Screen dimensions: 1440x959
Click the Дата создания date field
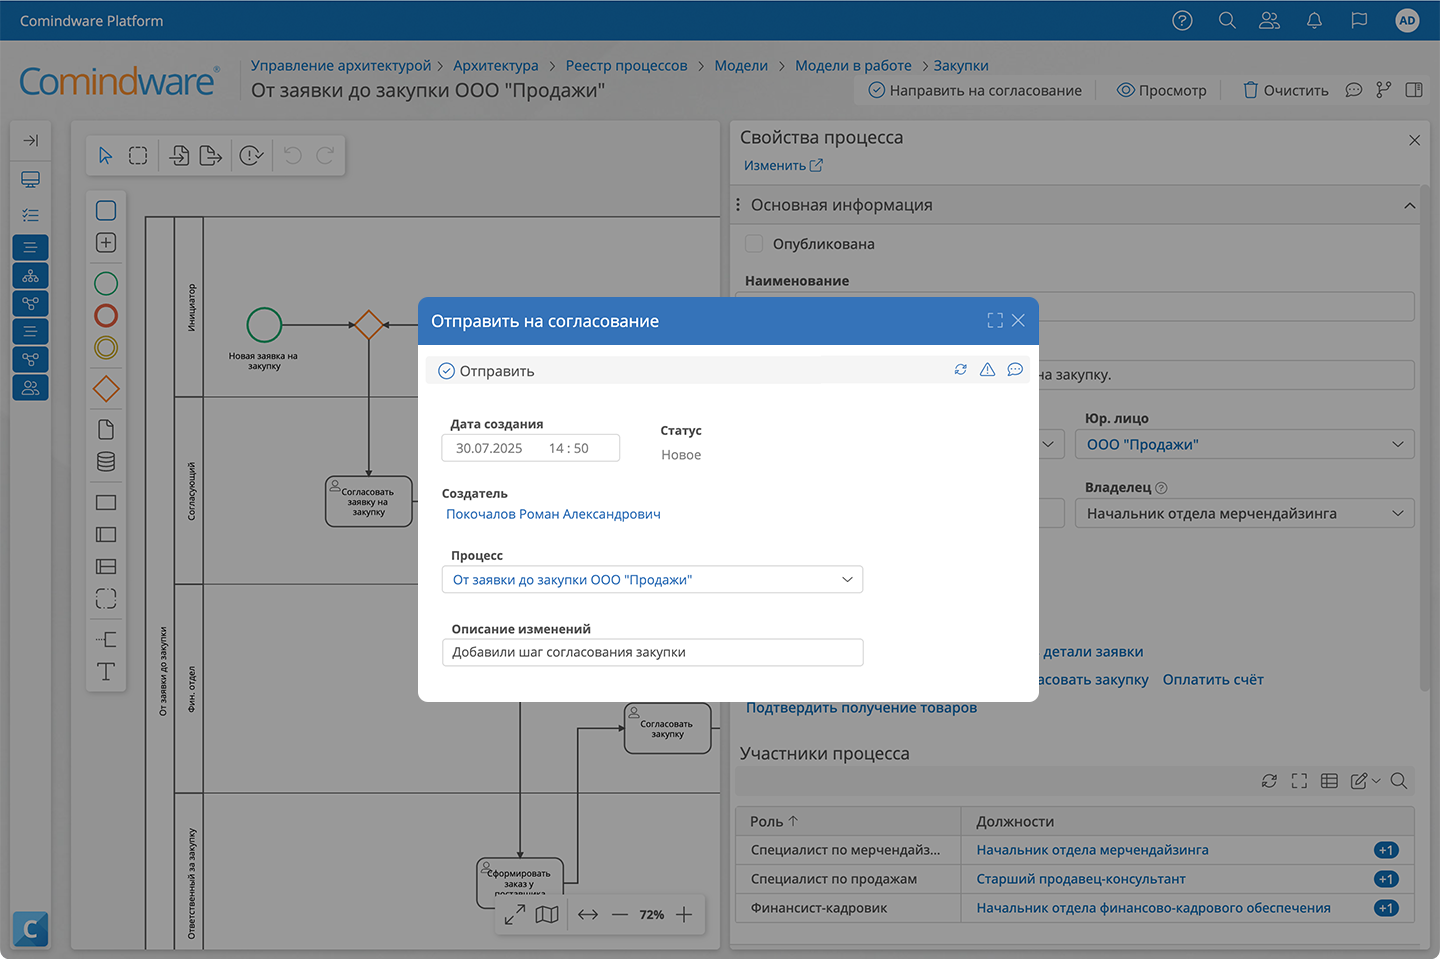pyautogui.click(x=531, y=448)
